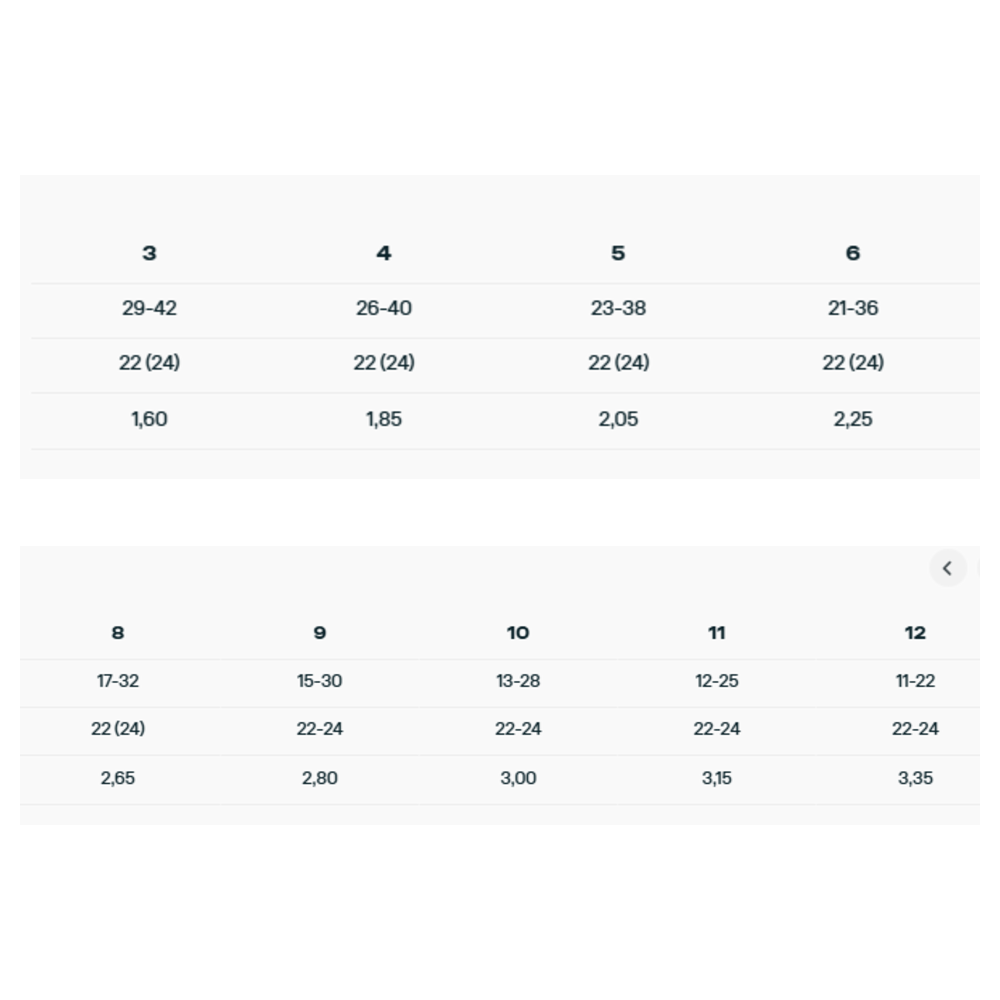Click the 1,60 value cell

149,419
